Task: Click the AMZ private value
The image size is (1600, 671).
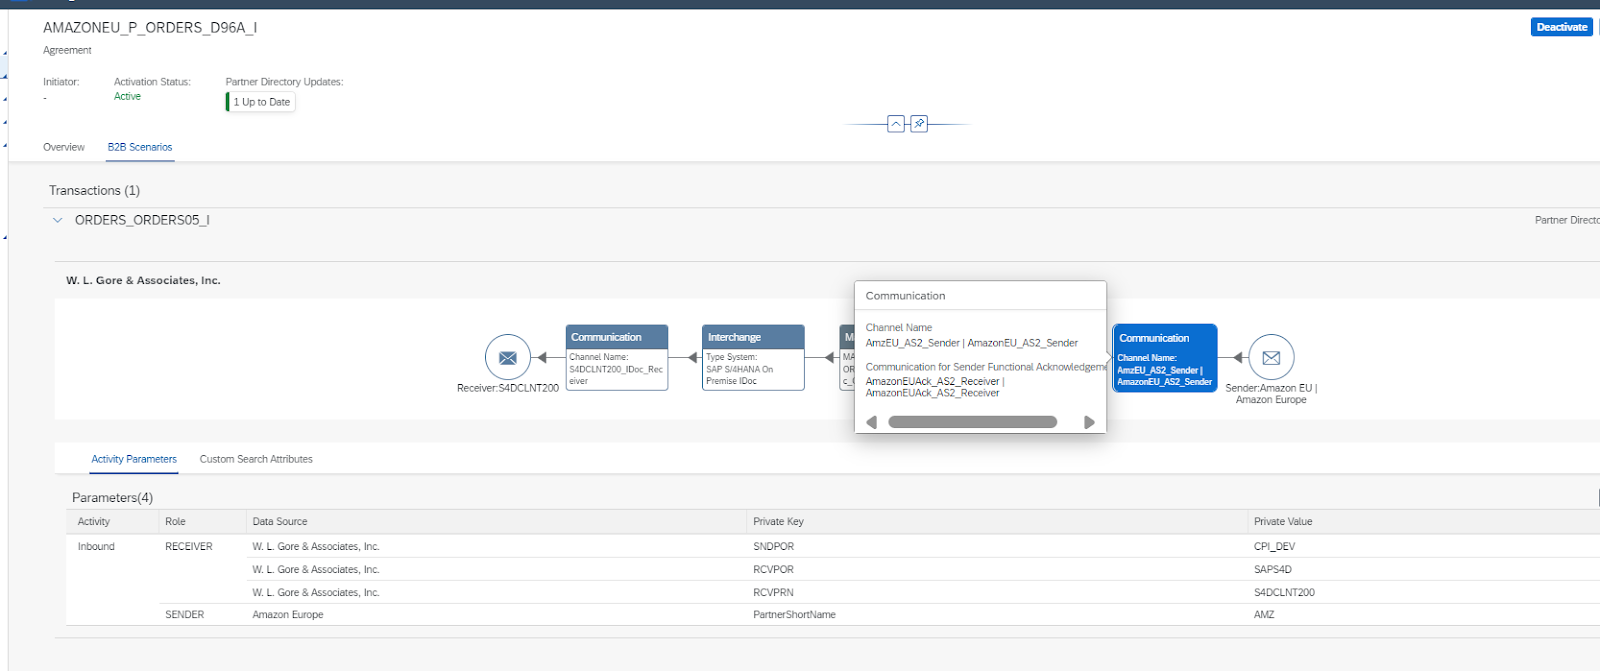Action: click(1264, 614)
